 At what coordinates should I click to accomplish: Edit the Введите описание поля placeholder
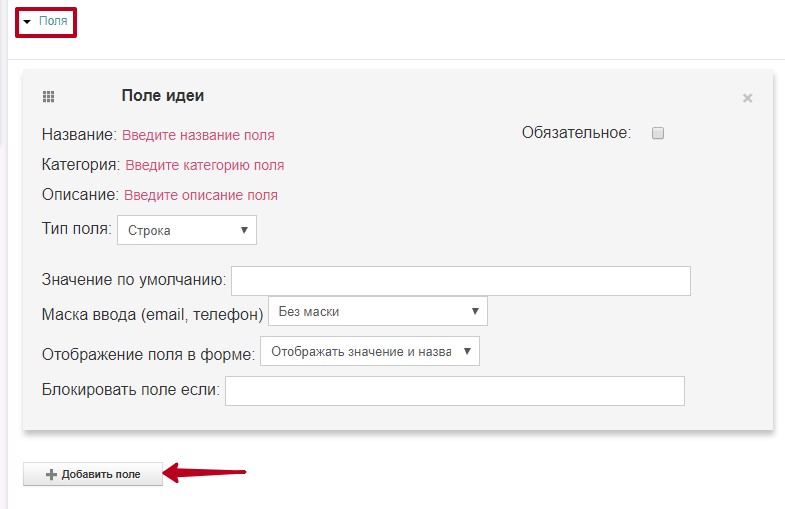(x=201, y=195)
